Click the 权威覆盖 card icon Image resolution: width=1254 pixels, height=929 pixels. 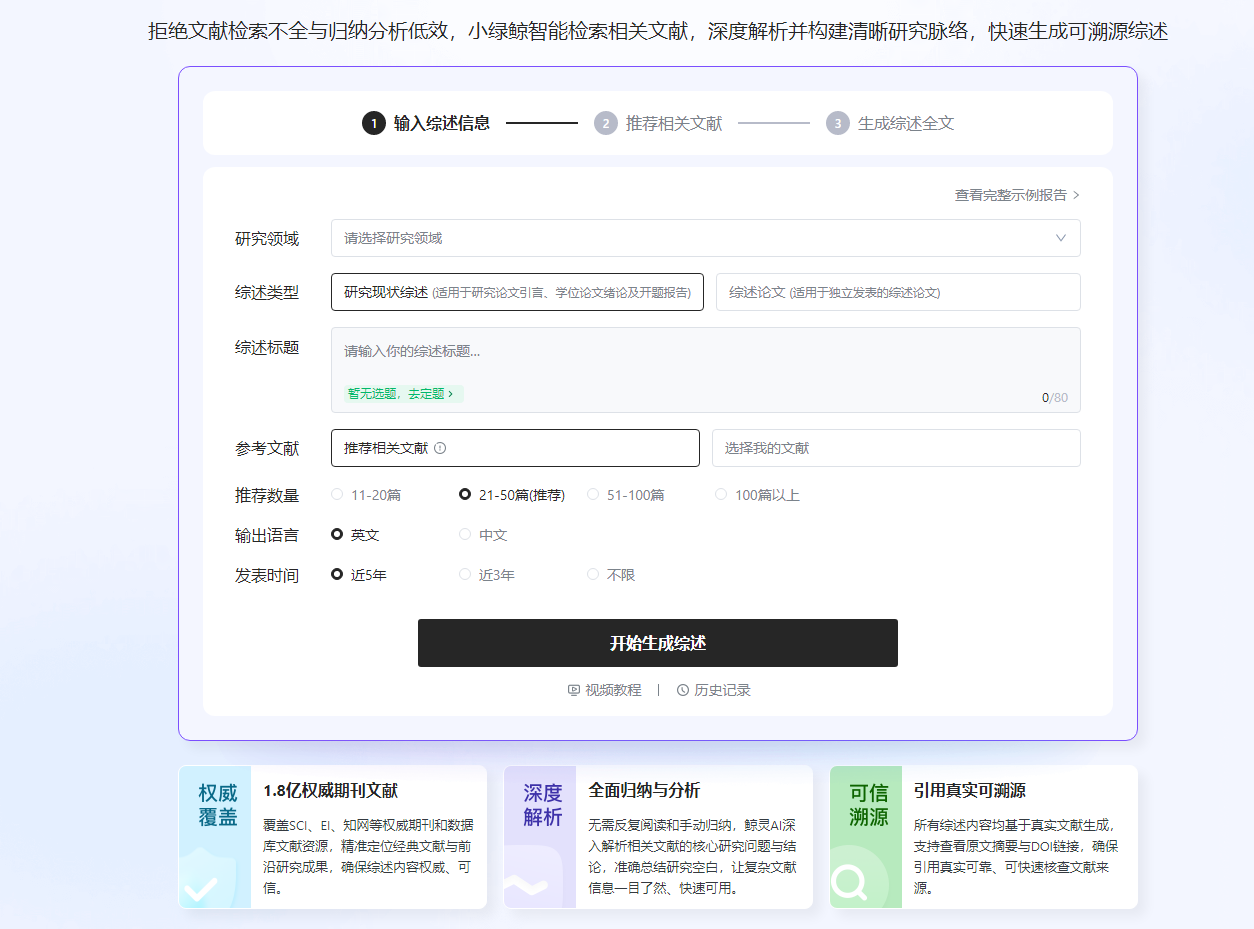pyautogui.click(x=215, y=837)
